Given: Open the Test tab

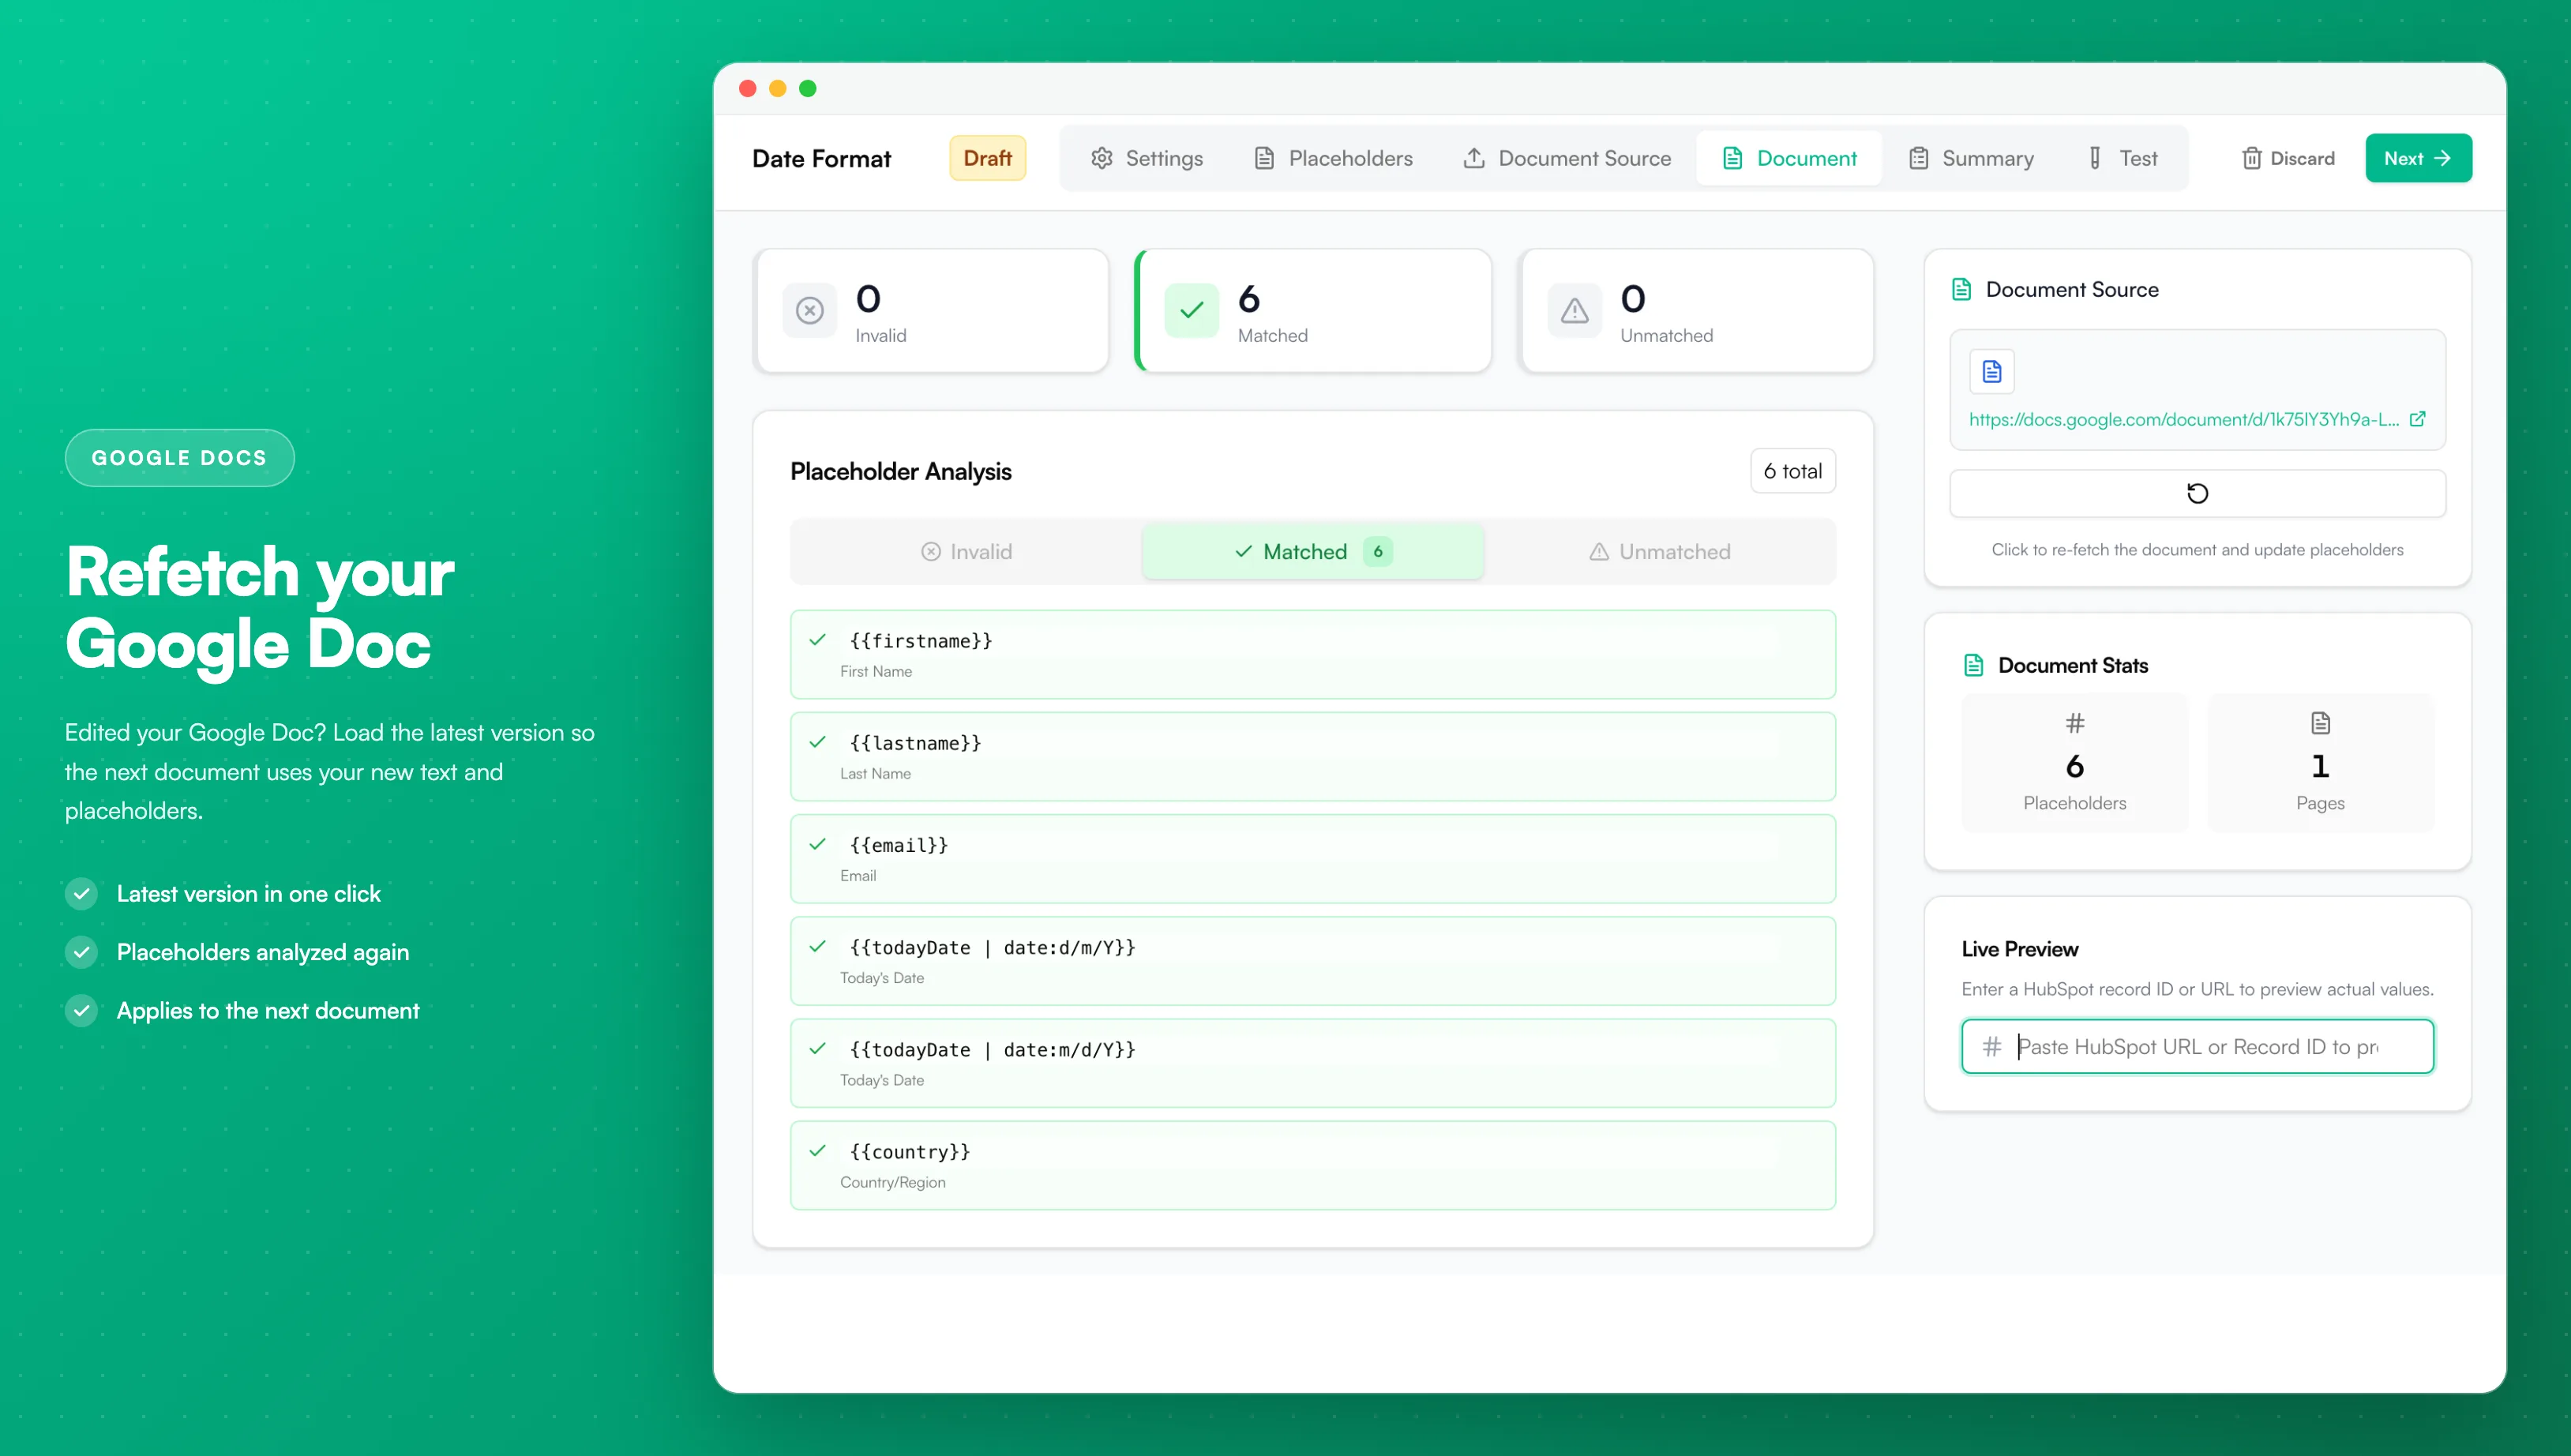Looking at the screenshot, I should click(2122, 158).
